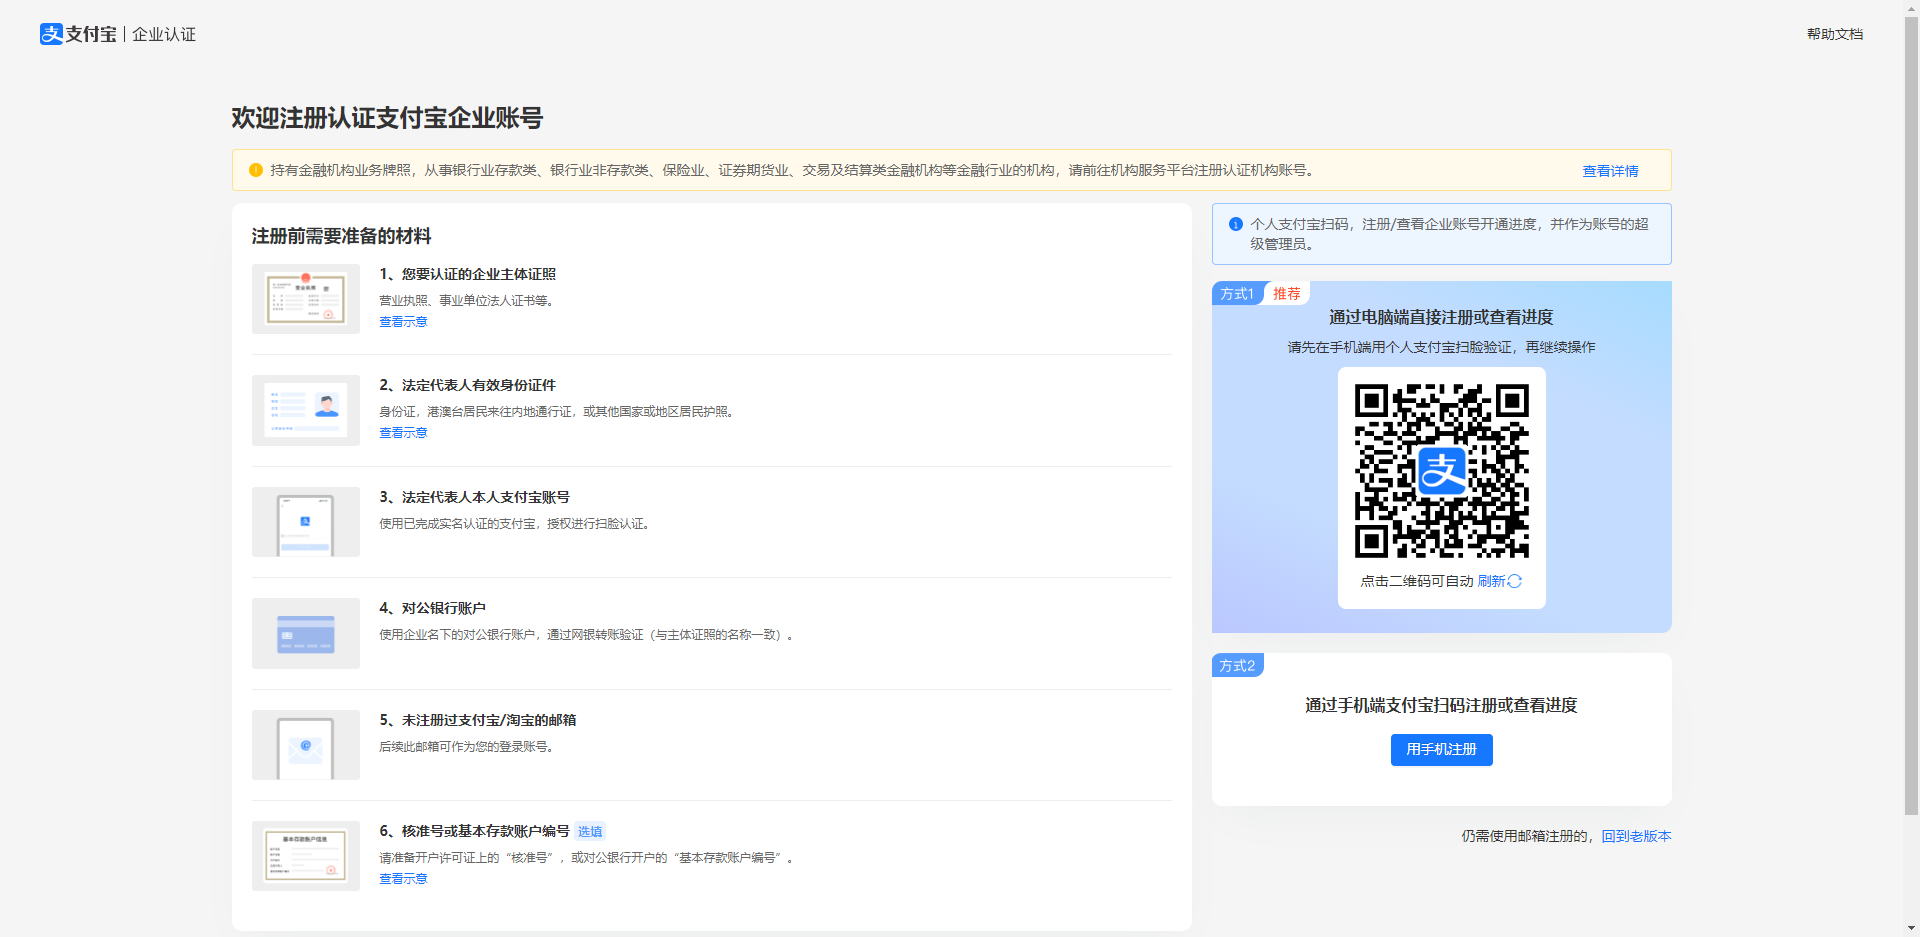Click the 选填 tag beside item 6
1920x937 pixels.
589,831
